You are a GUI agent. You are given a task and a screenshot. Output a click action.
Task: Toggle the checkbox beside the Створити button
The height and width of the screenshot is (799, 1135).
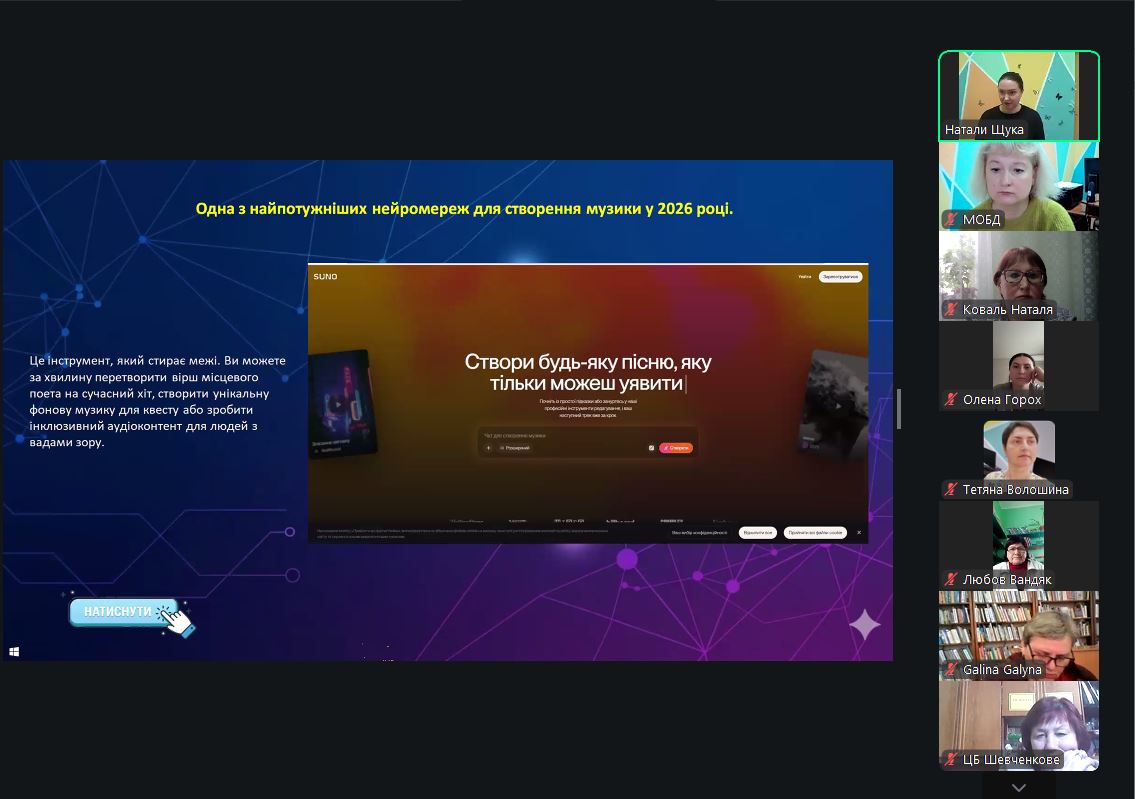click(x=651, y=448)
